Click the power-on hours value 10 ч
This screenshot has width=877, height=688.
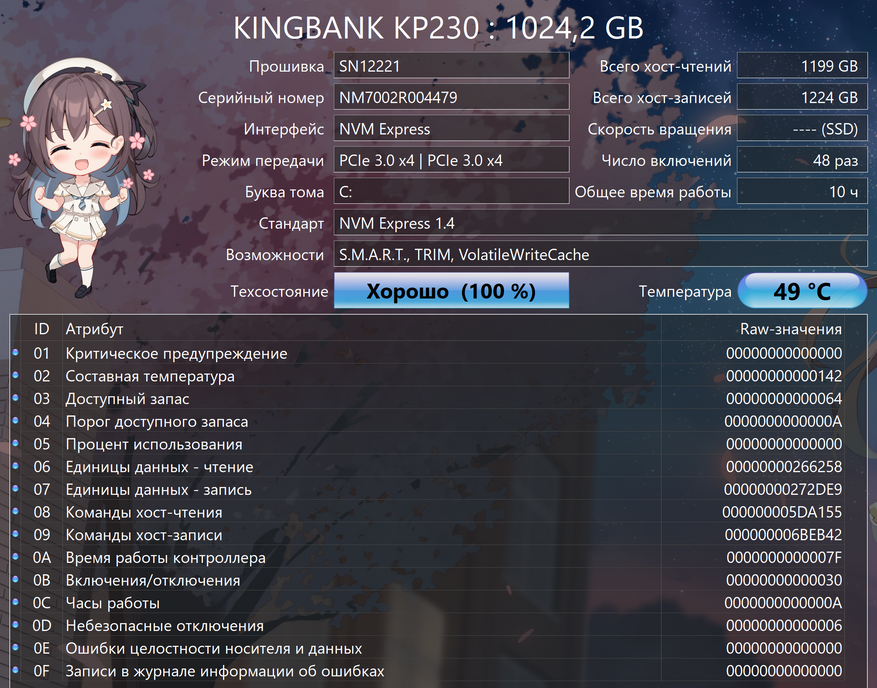802,191
